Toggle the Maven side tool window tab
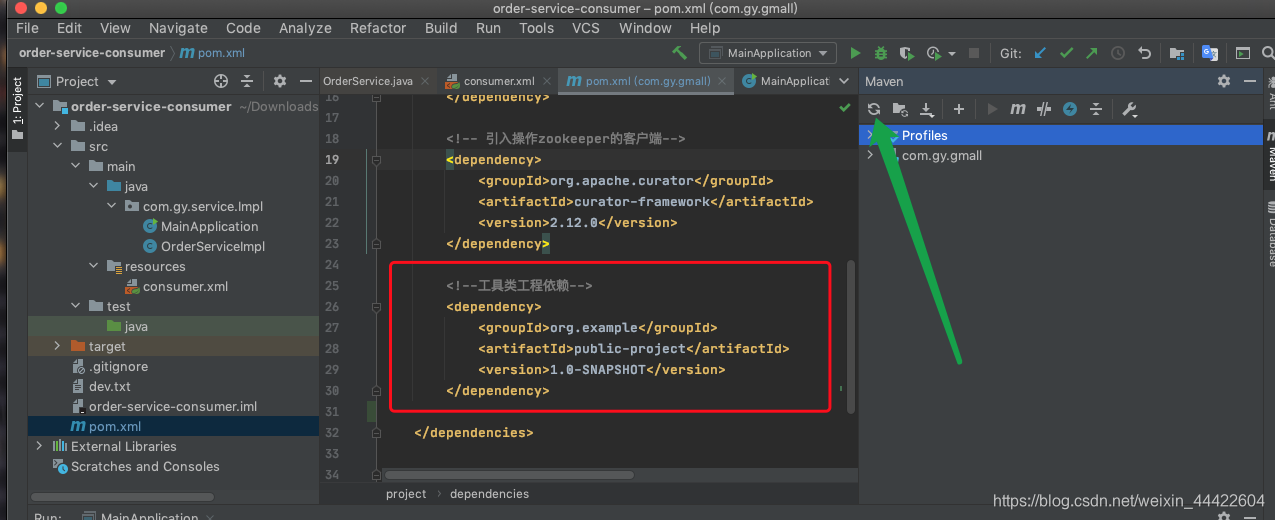Viewport: 1275px width, 520px height. [1270, 155]
